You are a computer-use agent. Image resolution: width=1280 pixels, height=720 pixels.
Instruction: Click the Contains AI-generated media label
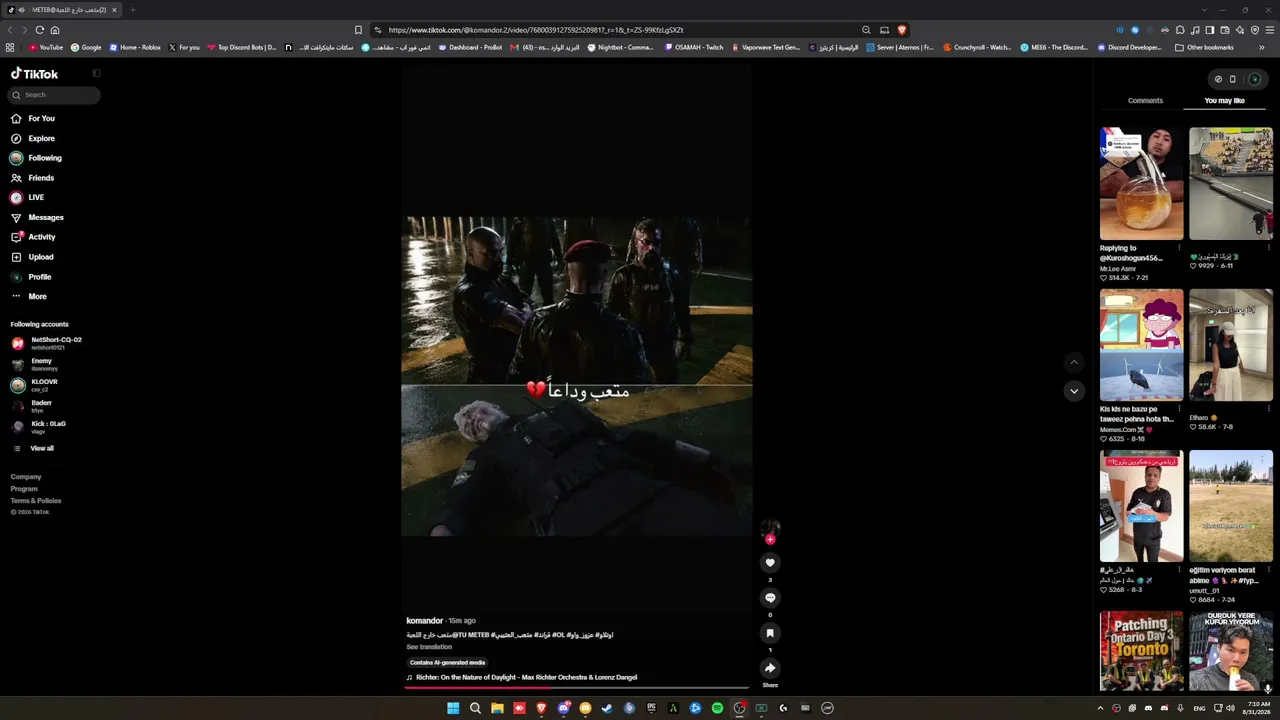coord(447,662)
